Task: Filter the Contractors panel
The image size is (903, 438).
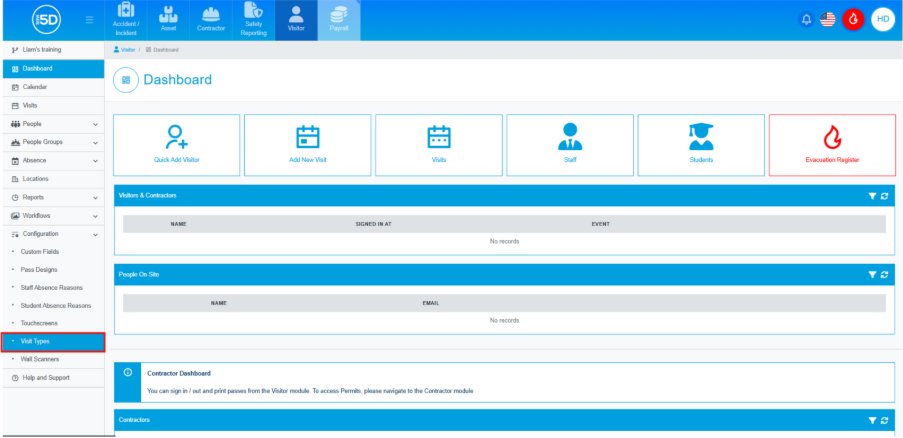Action: pyautogui.click(x=872, y=421)
